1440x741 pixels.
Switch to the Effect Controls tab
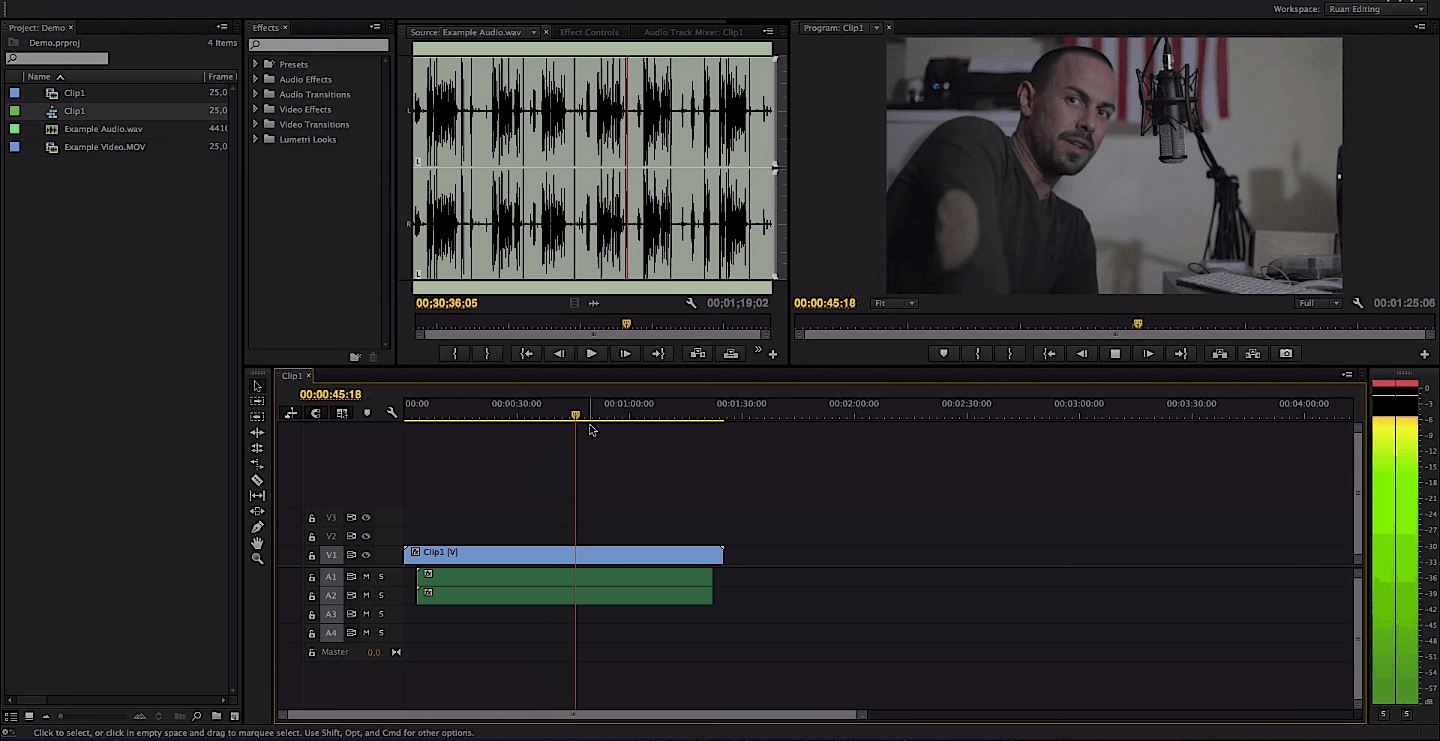click(x=589, y=32)
